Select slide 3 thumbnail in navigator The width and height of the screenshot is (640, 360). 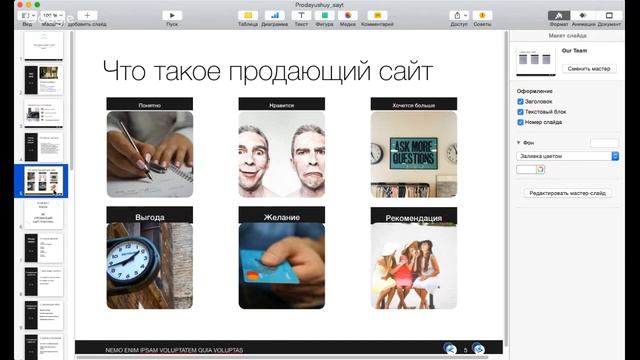44,113
